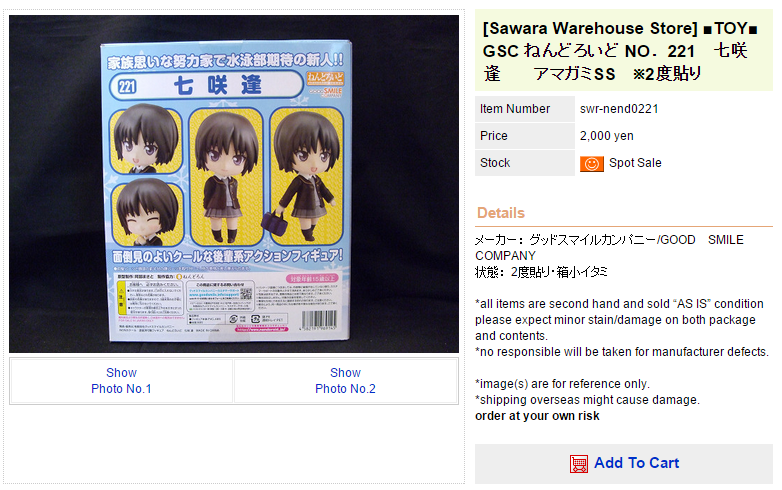
Task: Click the Details section heading
Action: (x=501, y=213)
